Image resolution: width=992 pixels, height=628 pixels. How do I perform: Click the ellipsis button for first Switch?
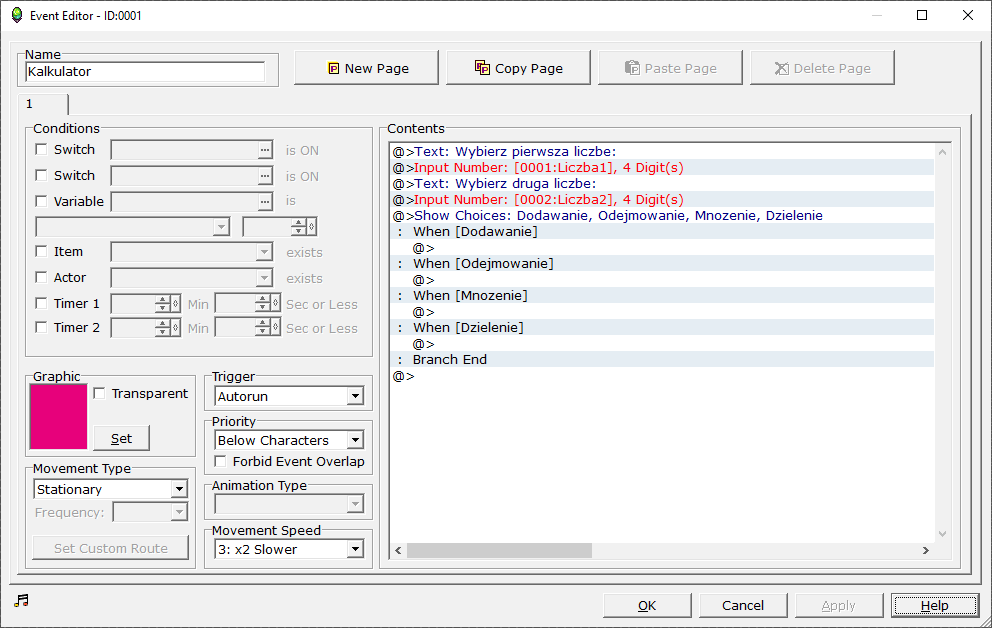point(265,150)
